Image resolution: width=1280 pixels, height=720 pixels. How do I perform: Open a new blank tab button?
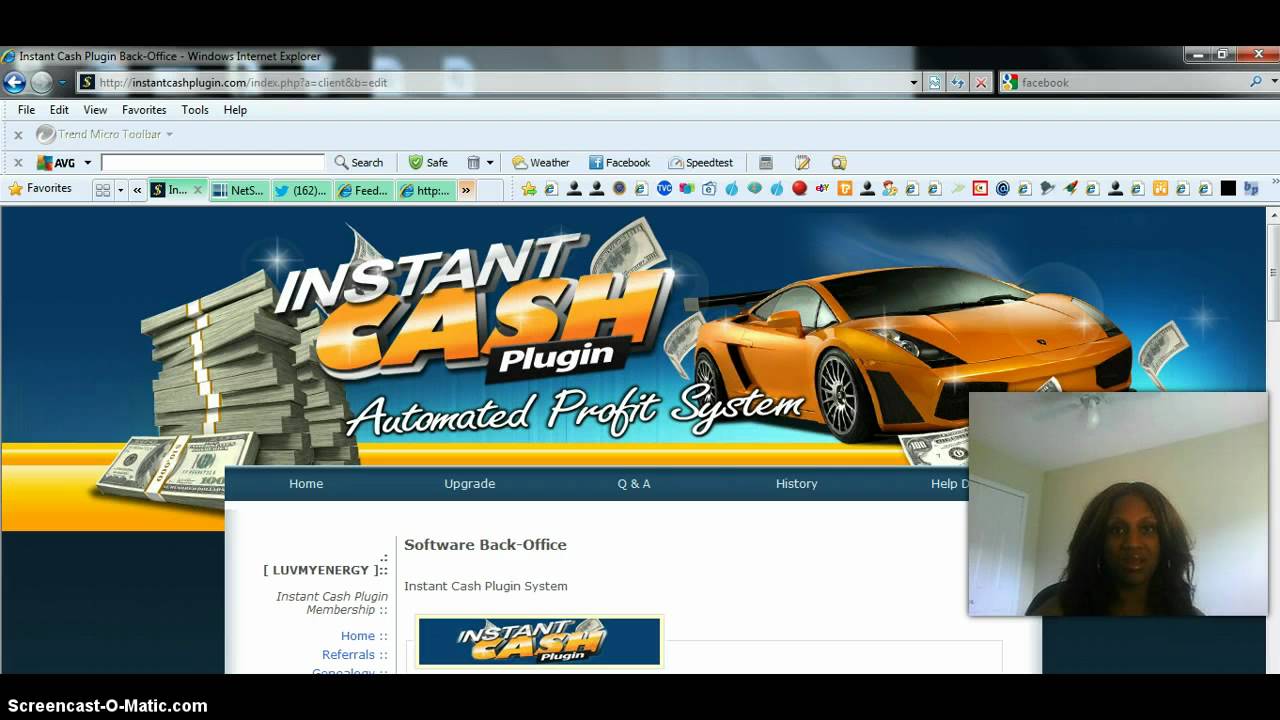click(490, 190)
